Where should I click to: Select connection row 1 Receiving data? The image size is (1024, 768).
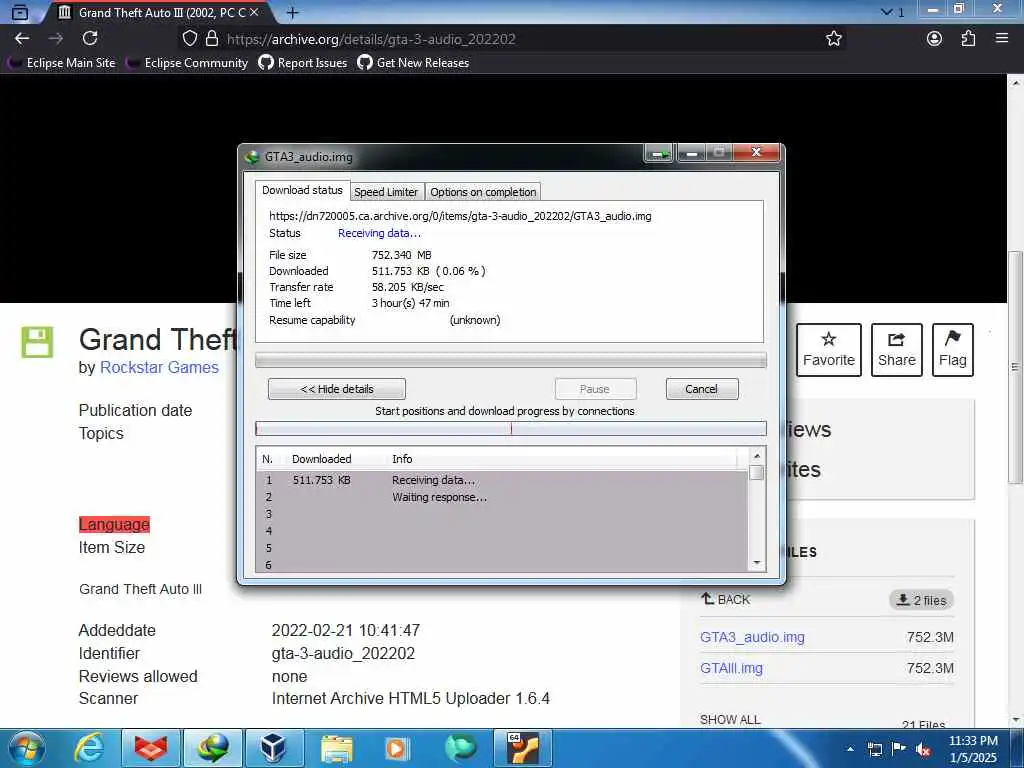click(502, 480)
